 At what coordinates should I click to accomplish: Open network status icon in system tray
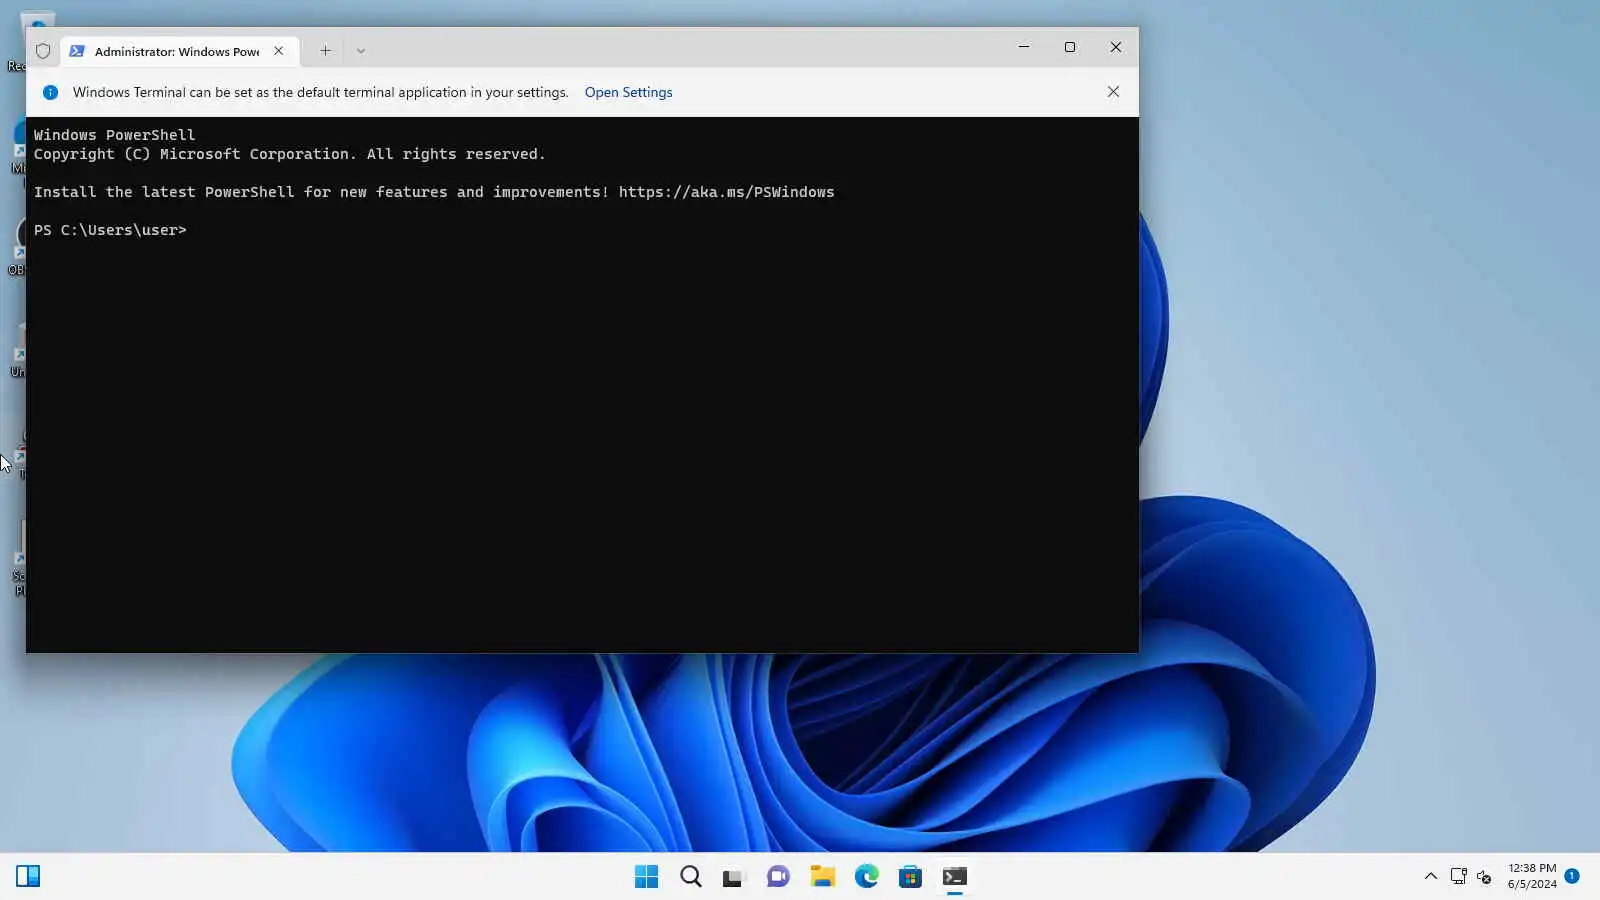tap(1459, 877)
